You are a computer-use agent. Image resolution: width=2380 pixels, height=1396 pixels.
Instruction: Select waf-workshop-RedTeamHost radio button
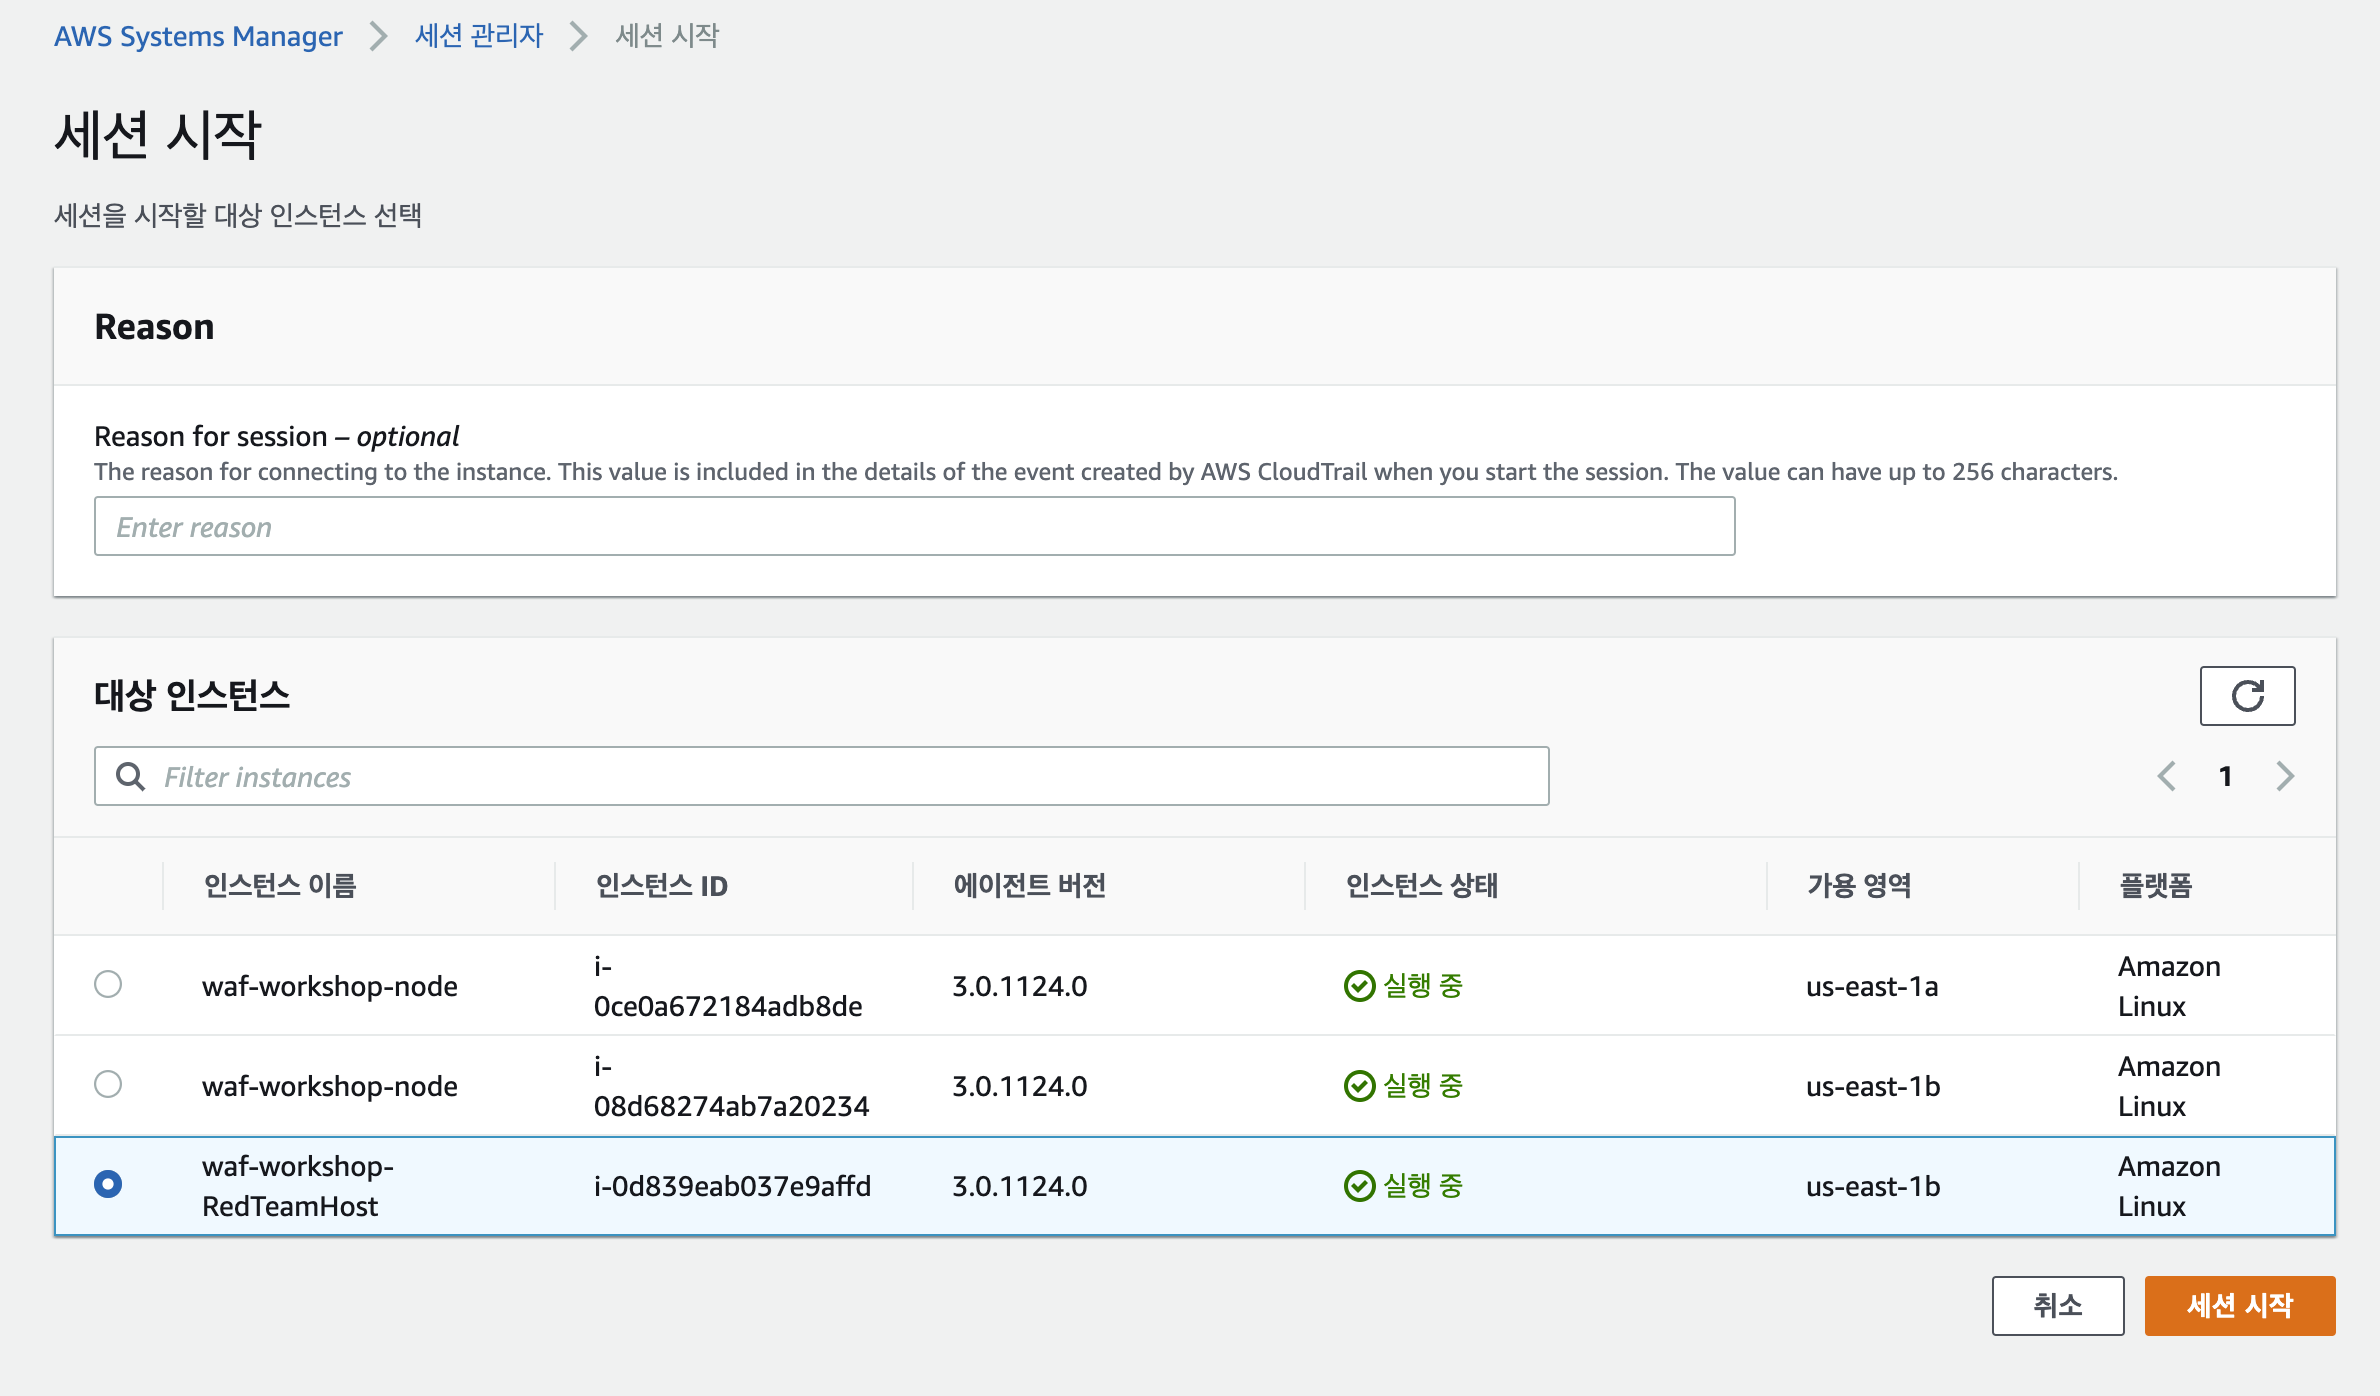tap(108, 1184)
